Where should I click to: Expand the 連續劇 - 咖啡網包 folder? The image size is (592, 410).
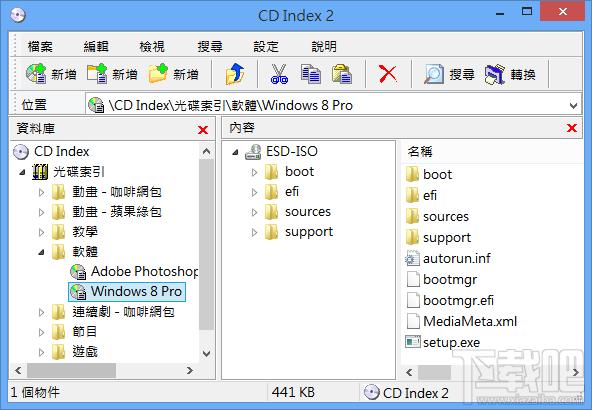click(42, 312)
